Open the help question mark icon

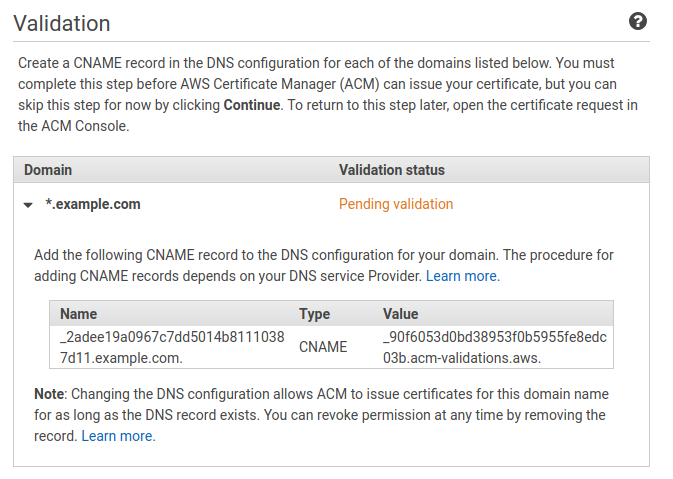[638, 21]
